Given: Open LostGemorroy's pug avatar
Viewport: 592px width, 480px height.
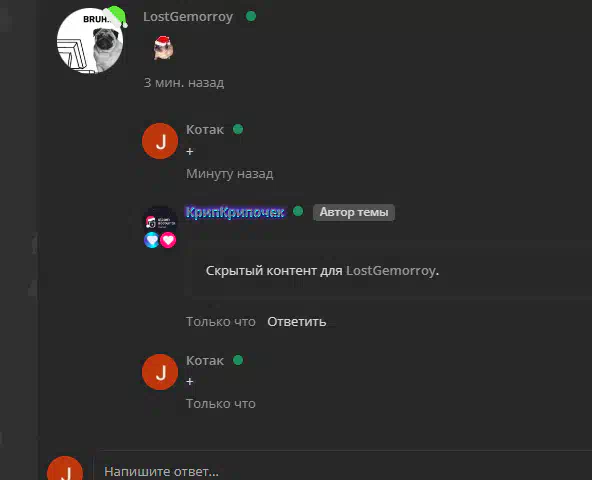Looking at the screenshot, I should (x=90, y=40).
